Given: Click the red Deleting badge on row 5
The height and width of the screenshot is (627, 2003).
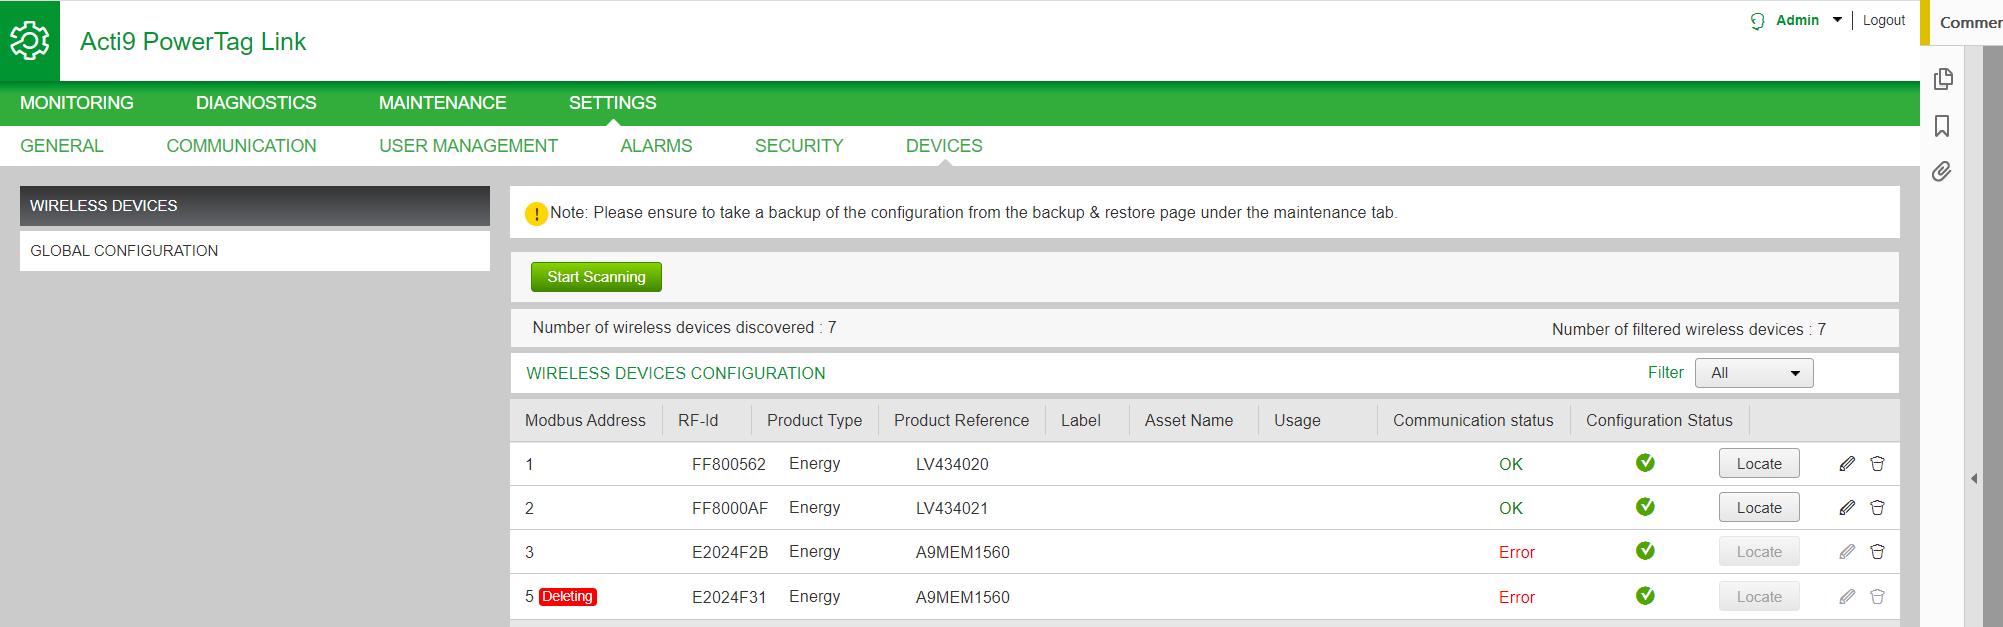Looking at the screenshot, I should pos(567,597).
